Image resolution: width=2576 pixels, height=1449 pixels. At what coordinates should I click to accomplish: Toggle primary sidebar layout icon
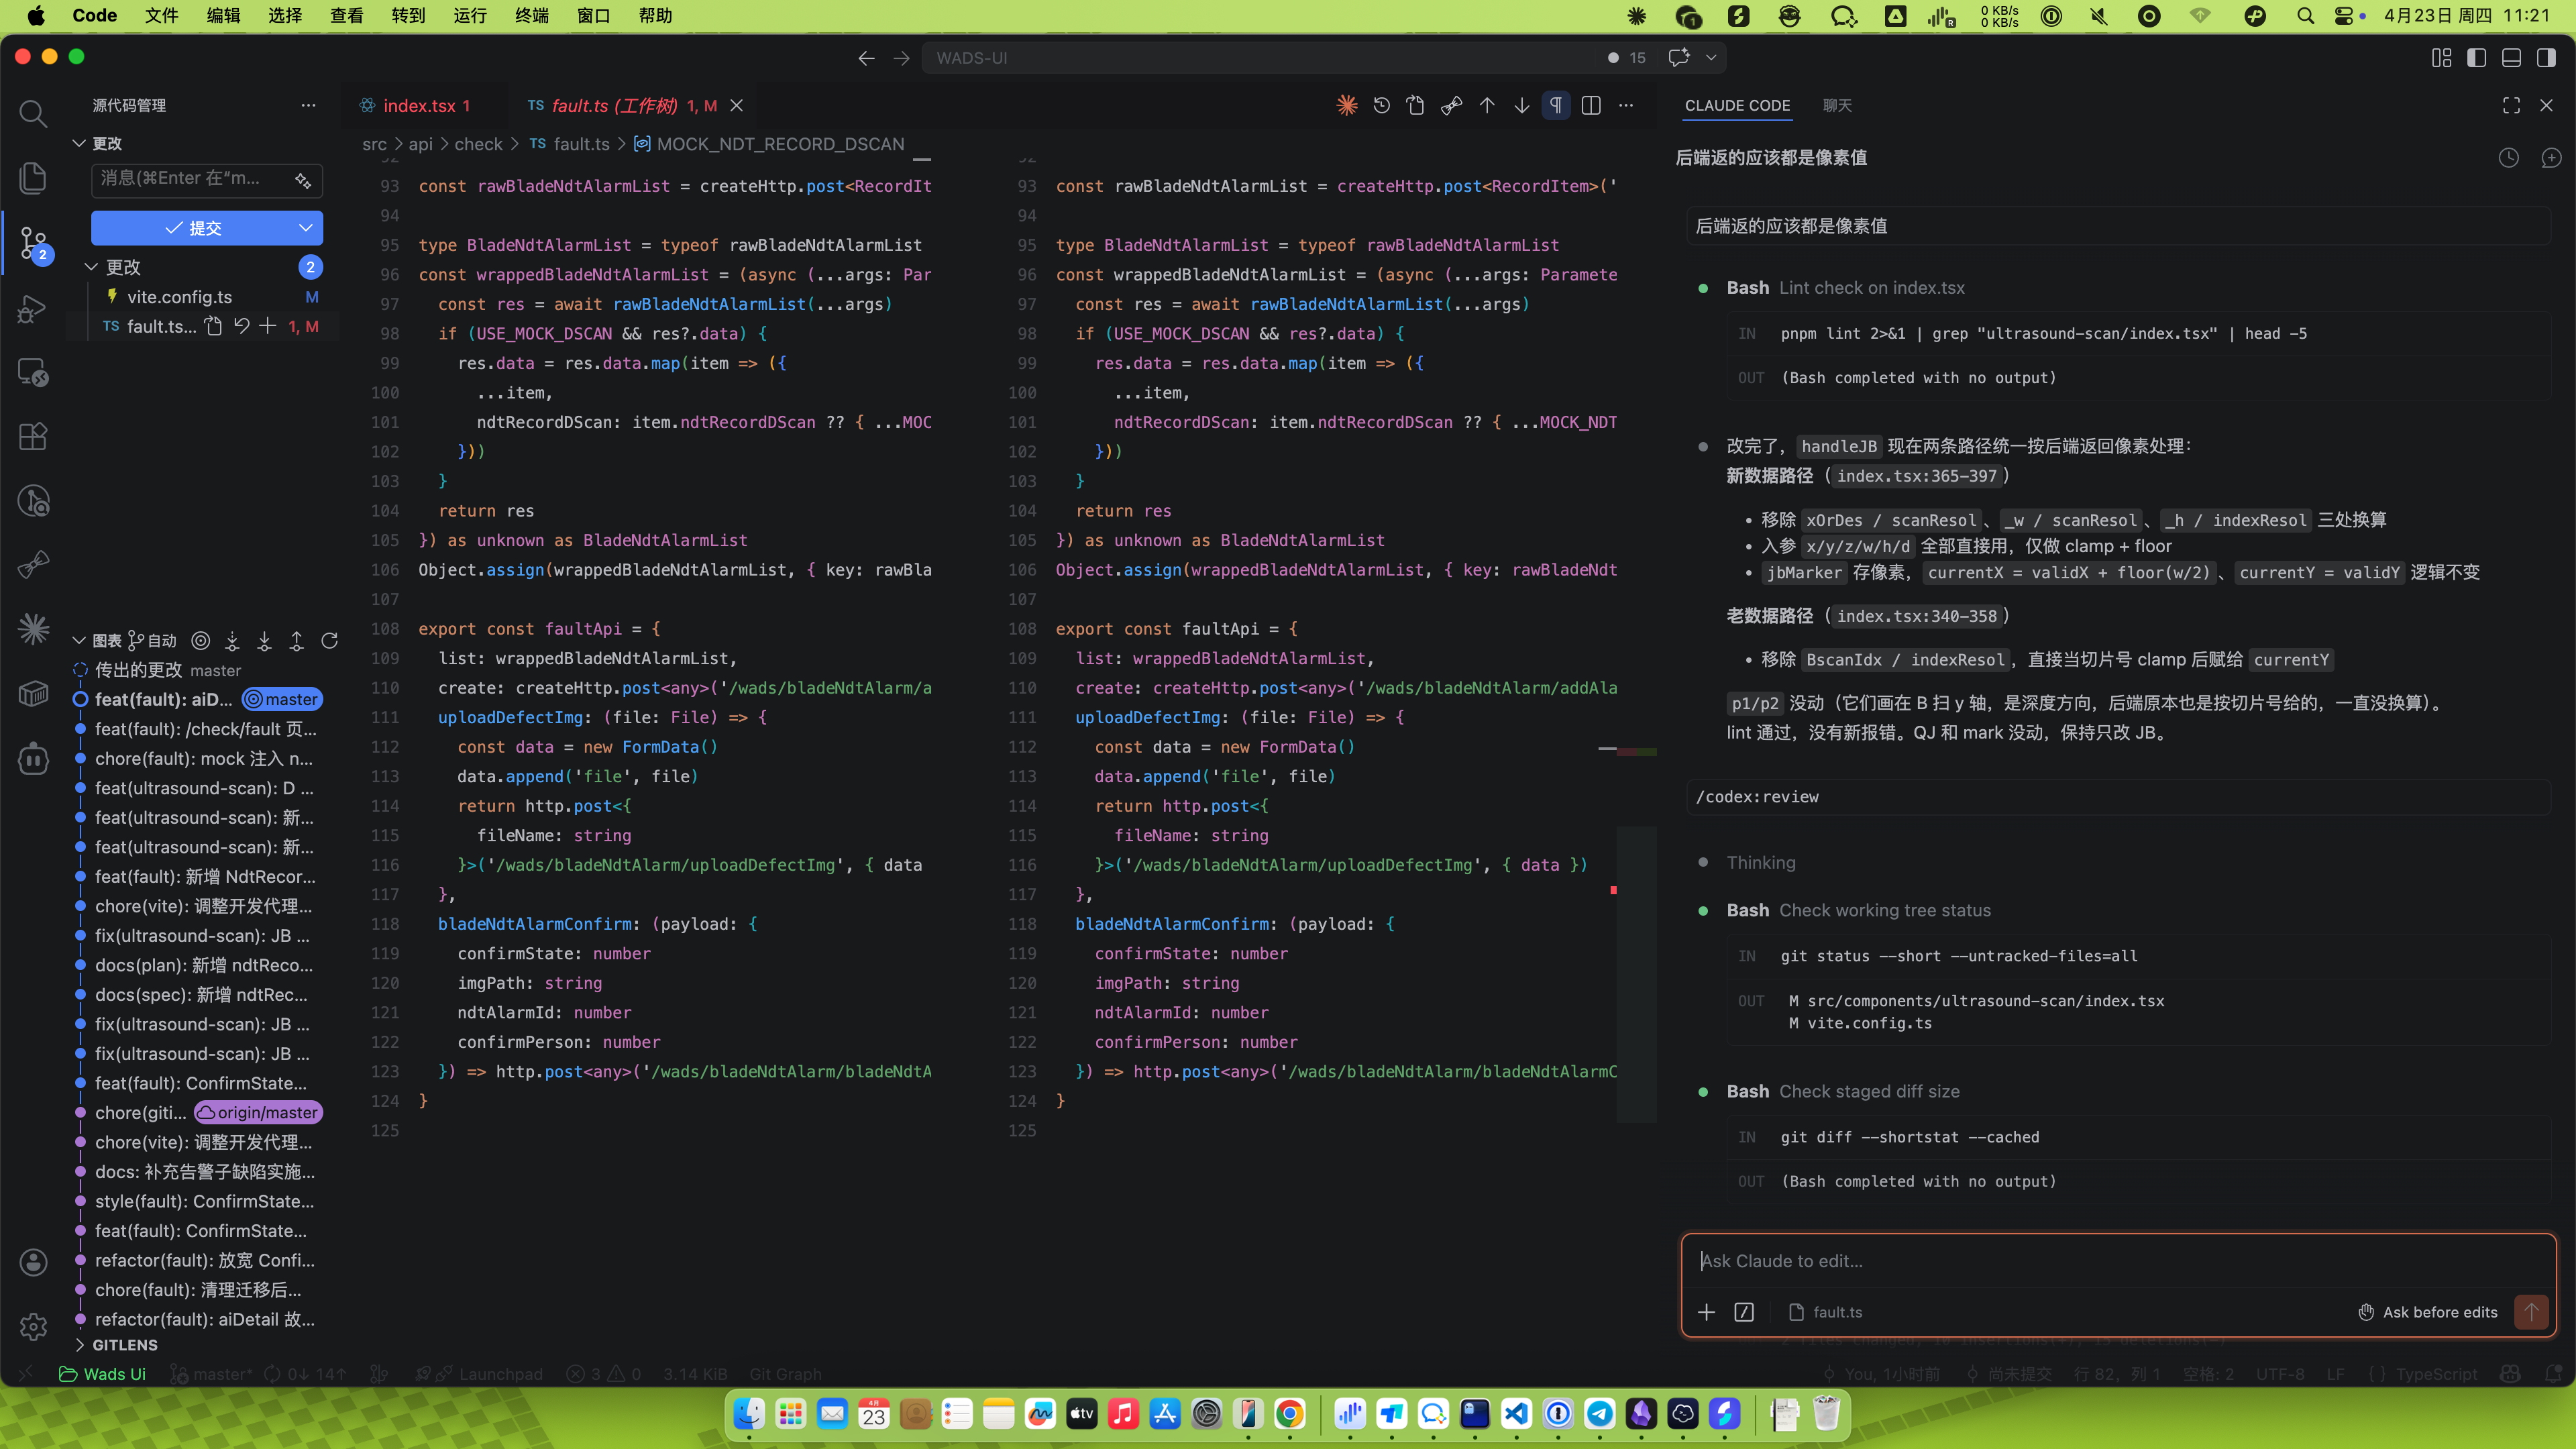pyautogui.click(x=2476, y=58)
